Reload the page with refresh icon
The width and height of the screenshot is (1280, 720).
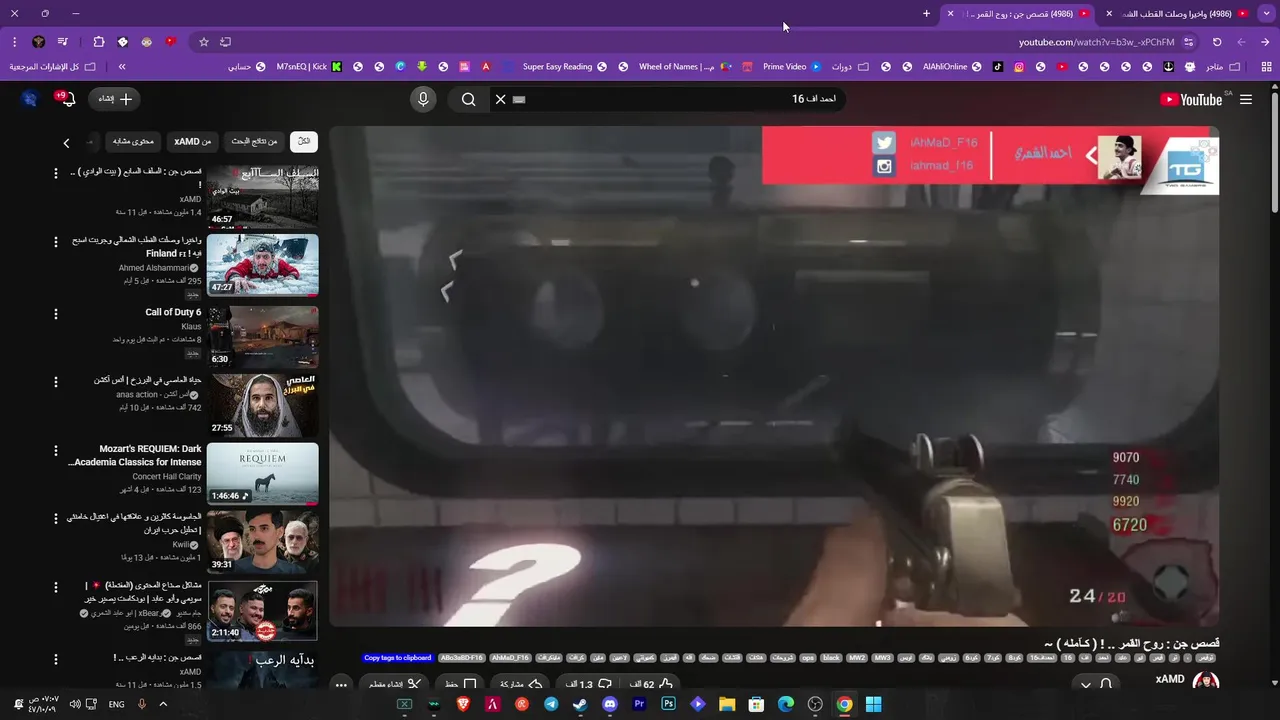[x=1217, y=42]
